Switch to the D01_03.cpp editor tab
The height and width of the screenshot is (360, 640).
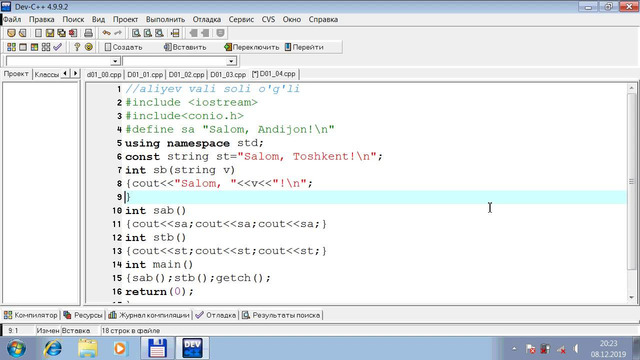[228, 75]
